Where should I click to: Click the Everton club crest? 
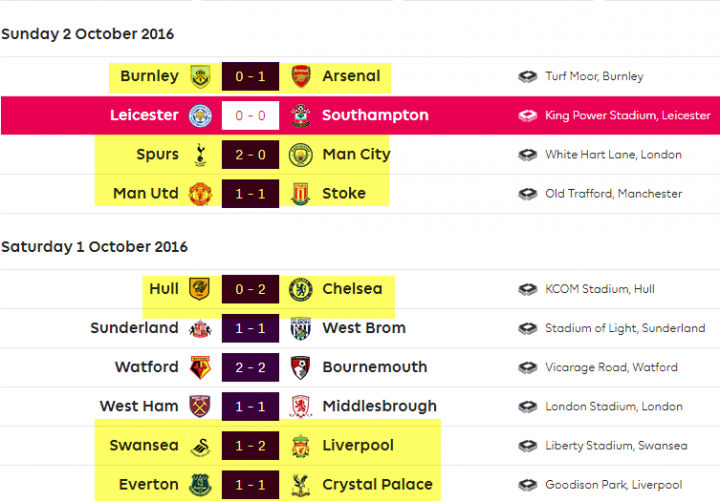click(x=200, y=485)
